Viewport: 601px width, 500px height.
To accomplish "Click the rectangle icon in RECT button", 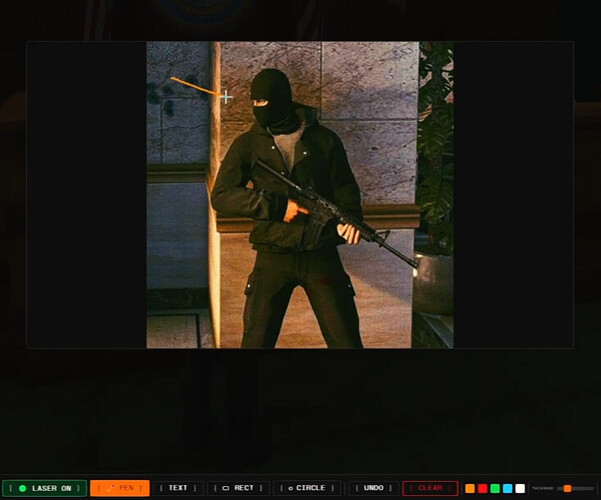I will [x=226, y=488].
